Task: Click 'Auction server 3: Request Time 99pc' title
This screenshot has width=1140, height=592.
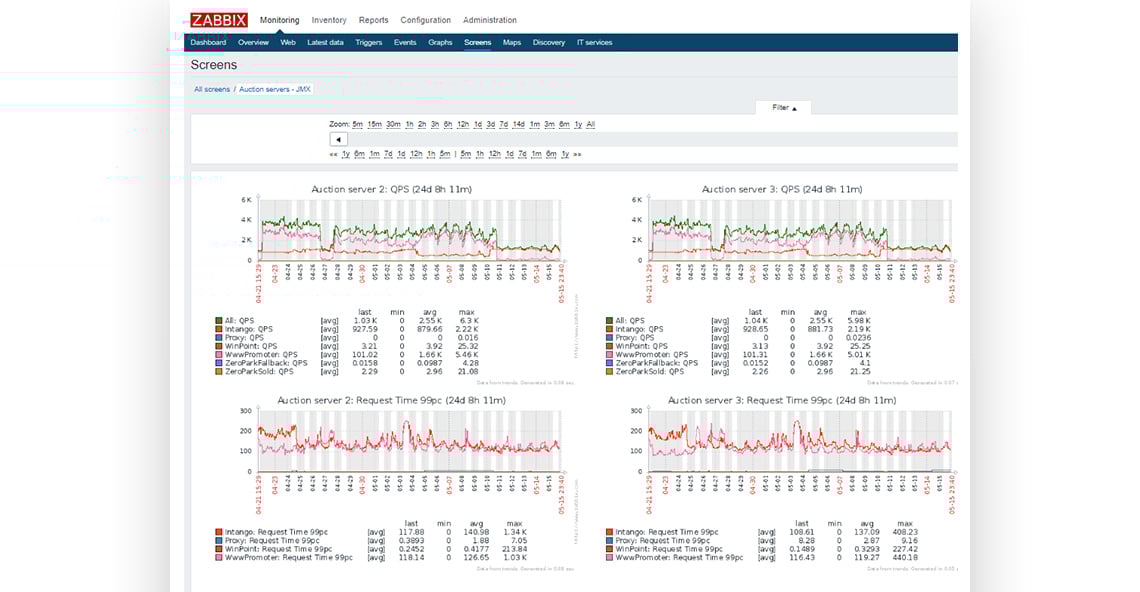Action: coord(782,400)
